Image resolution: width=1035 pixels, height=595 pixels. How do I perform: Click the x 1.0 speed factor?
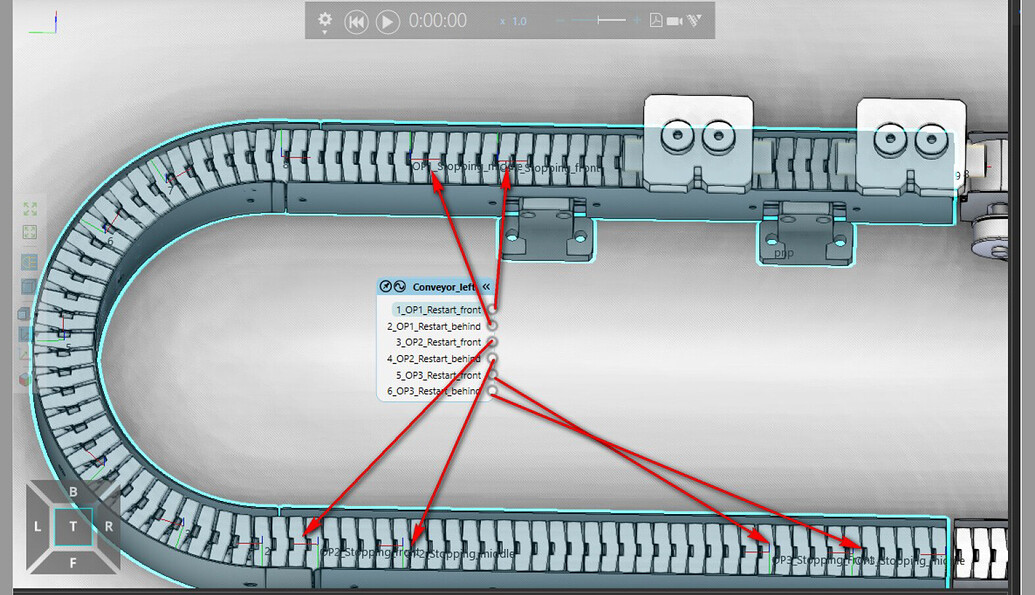click(x=514, y=21)
